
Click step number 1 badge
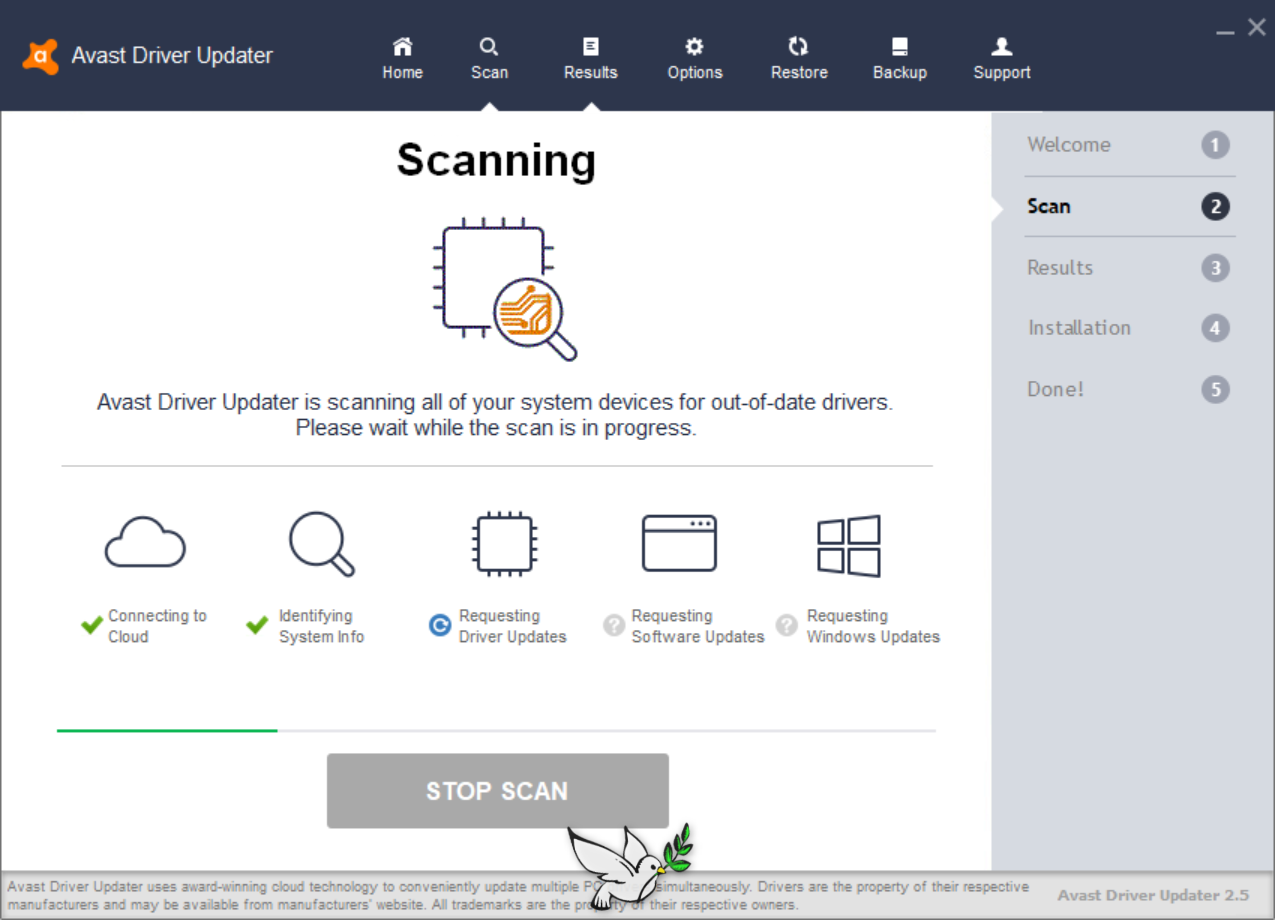(1215, 146)
